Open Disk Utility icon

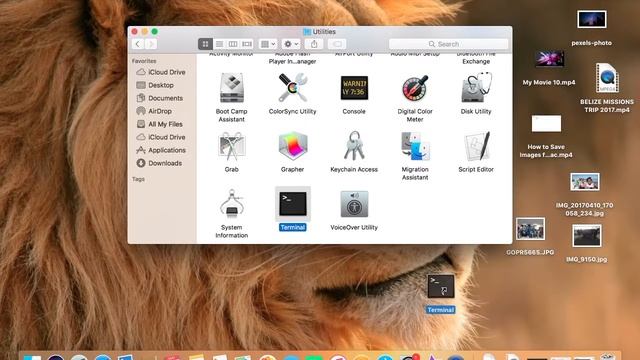pos(476,88)
